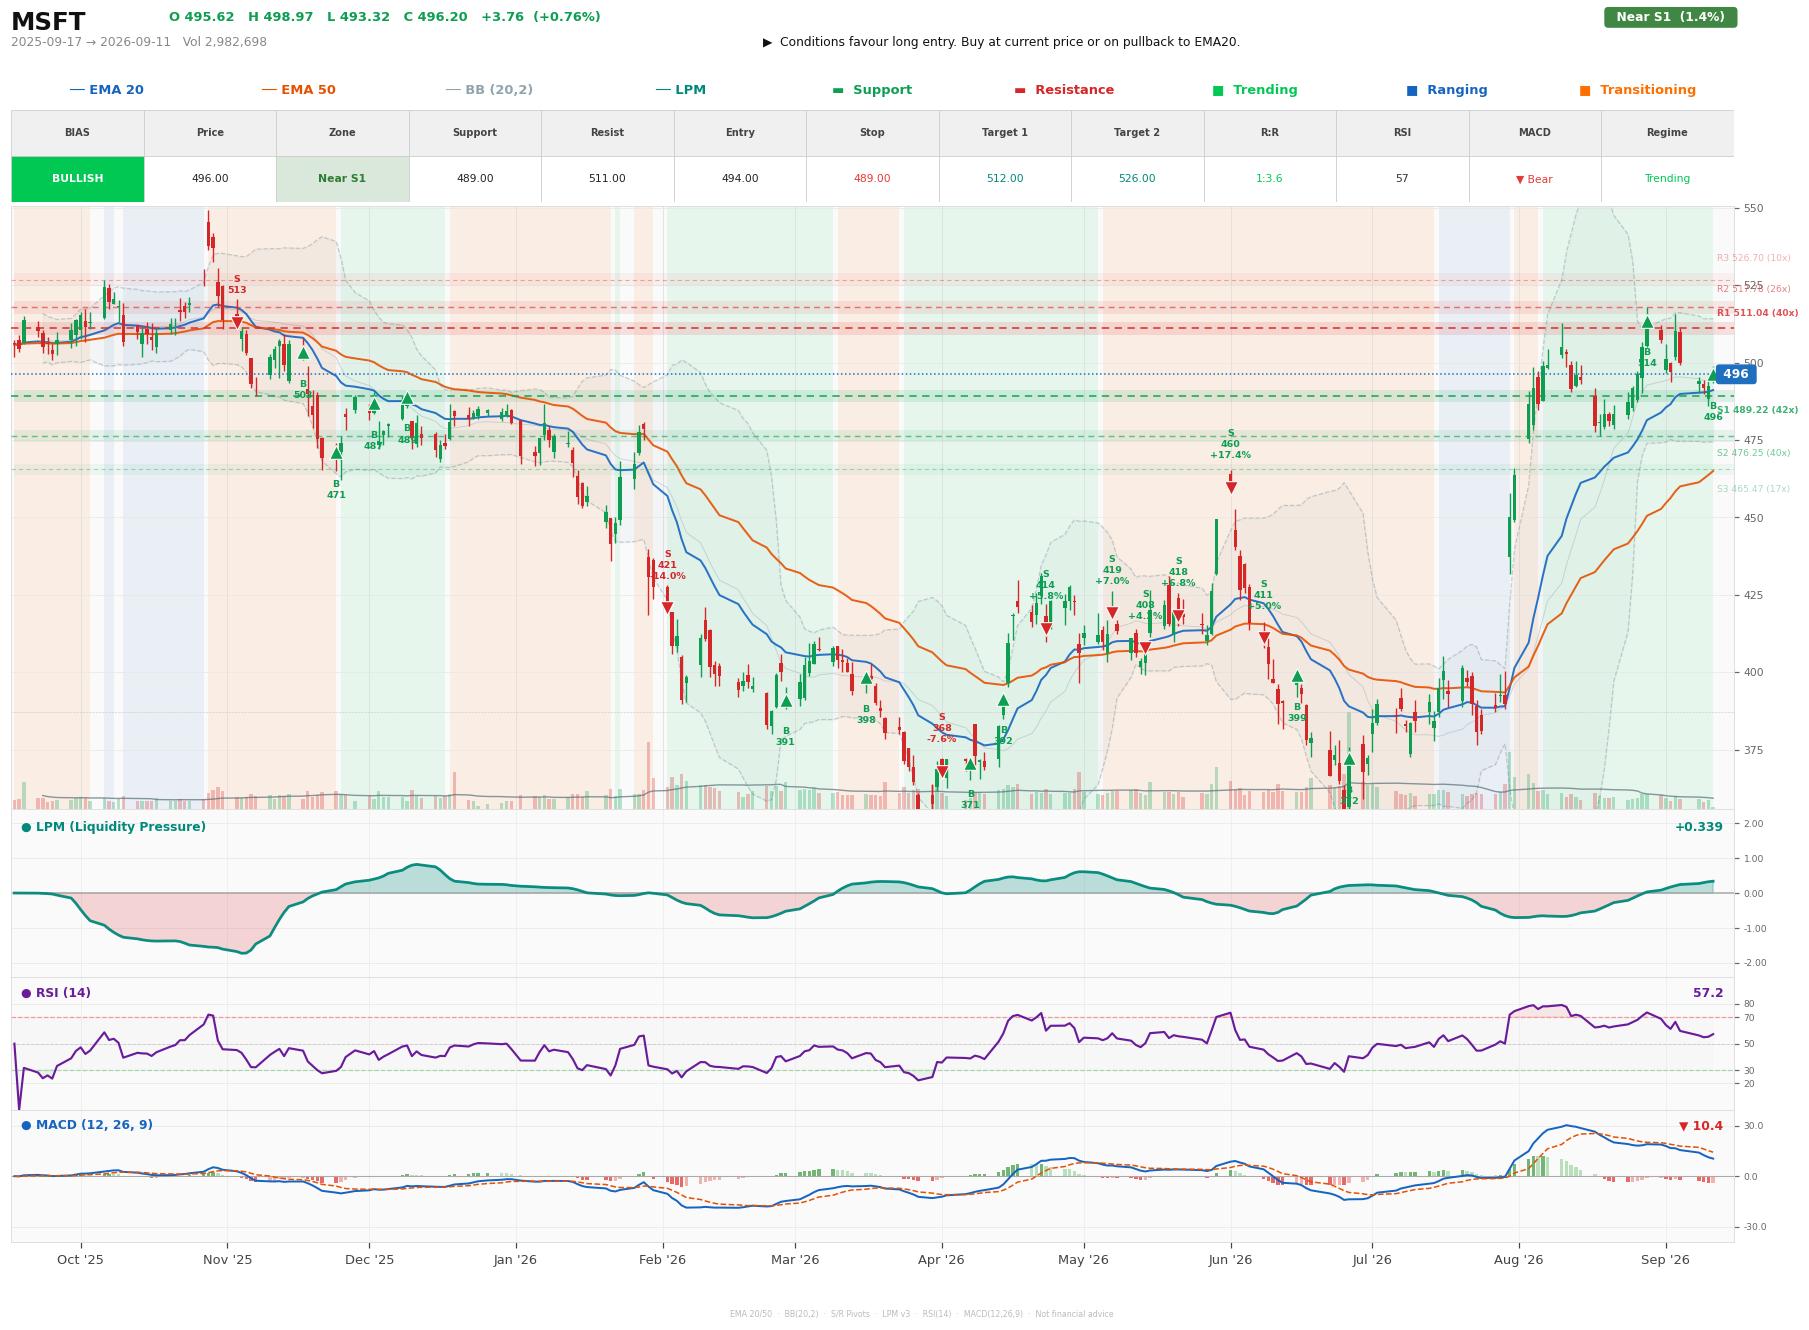Toggle the Trending regime legend entry
The image size is (1809, 1330).
pyautogui.click(x=1255, y=90)
